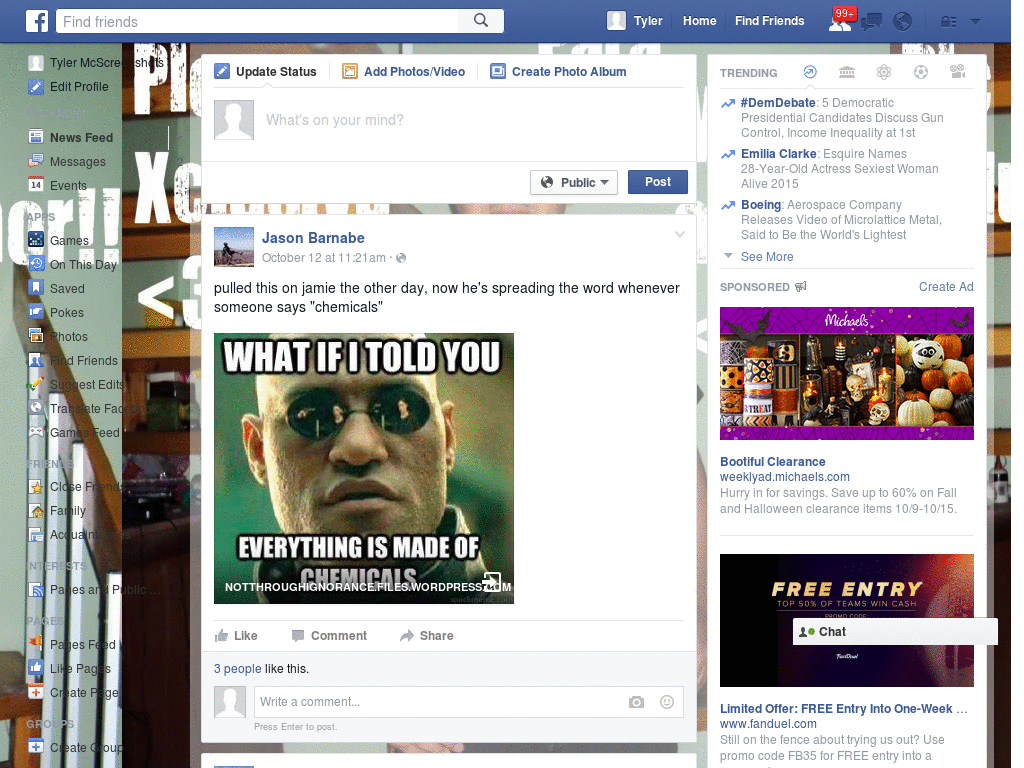Click Find Friends in the top bar
This screenshot has width=1024, height=768.
(769, 21)
